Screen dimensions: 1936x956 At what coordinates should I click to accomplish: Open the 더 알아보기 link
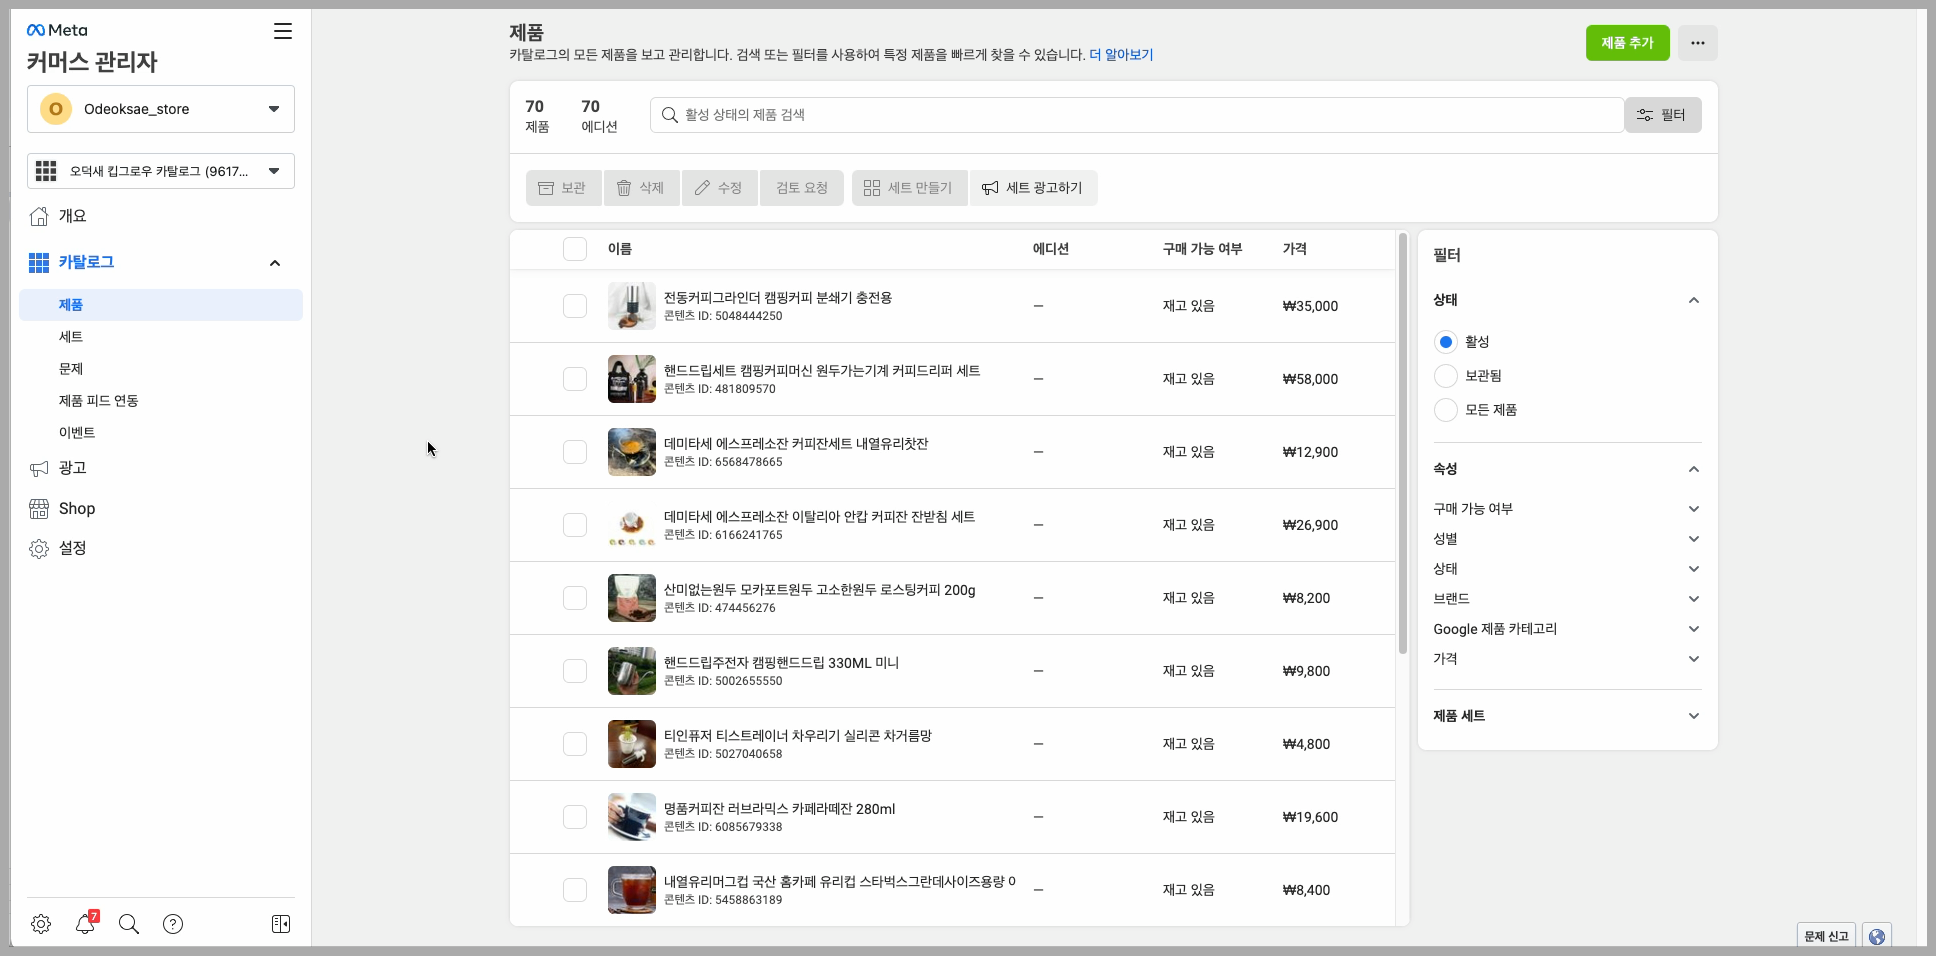pyautogui.click(x=1121, y=55)
